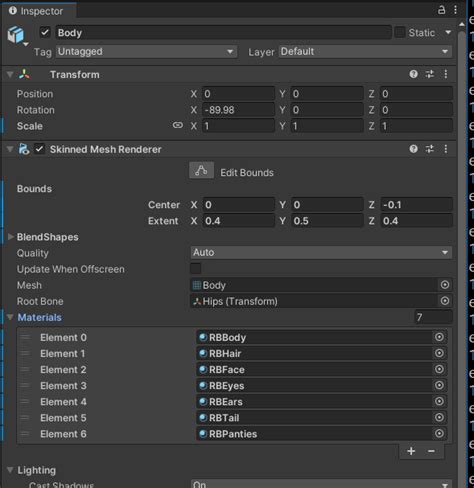Screen dimensions: 474x488
Task: Expand the BlendShapes section
Action: 11,237
